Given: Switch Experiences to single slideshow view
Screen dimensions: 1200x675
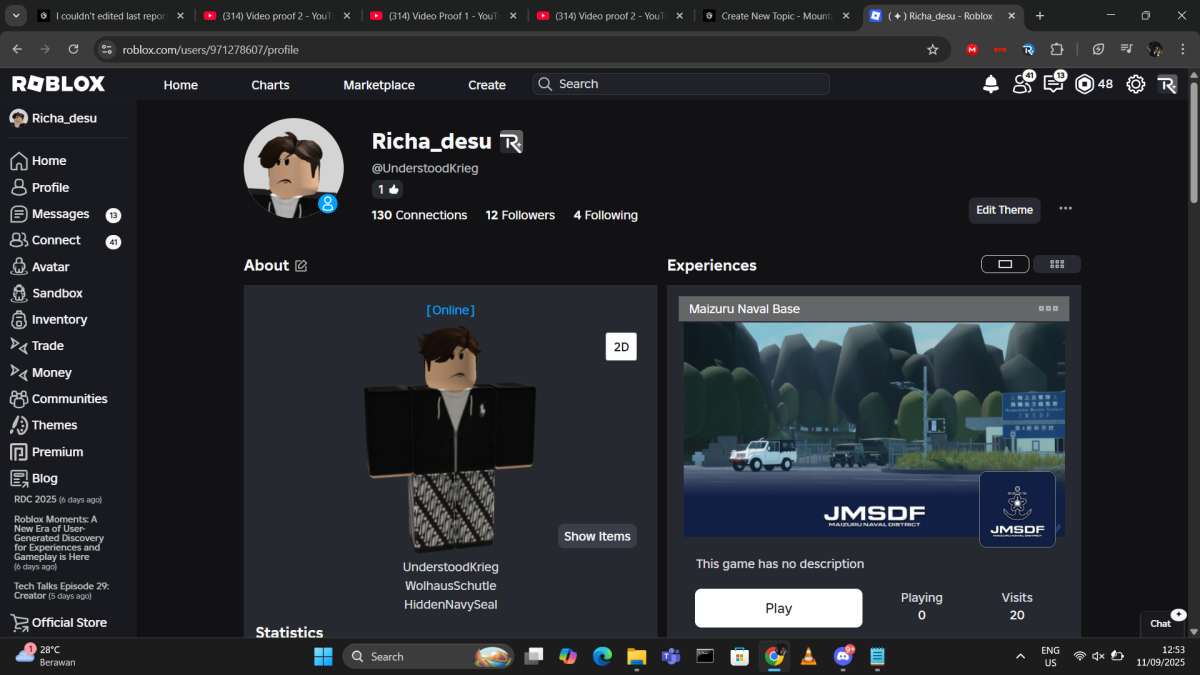Looking at the screenshot, I should tap(1006, 264).
